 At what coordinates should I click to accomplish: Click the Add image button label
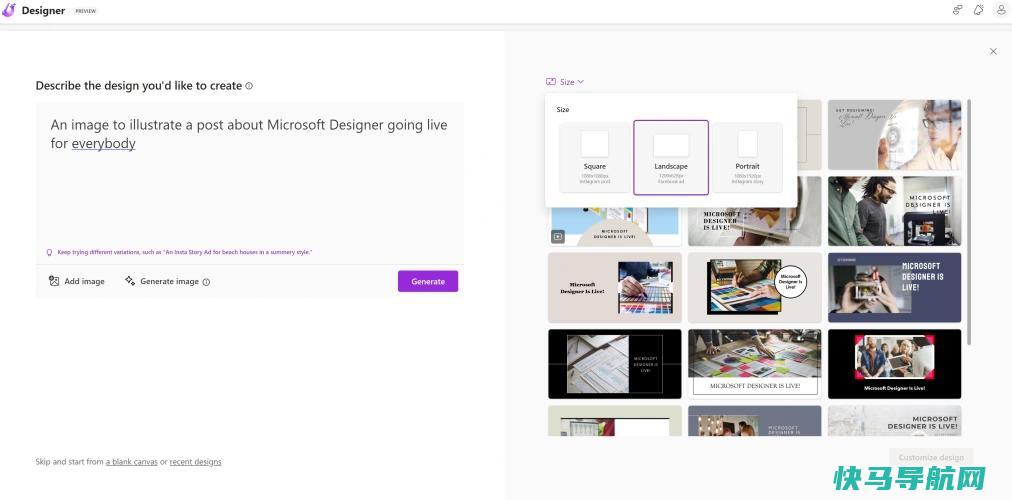tap(85, 281)
